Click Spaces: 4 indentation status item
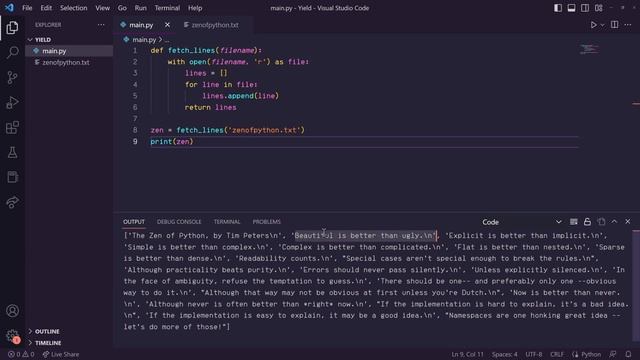640x360 pixels. click(504, 354)
